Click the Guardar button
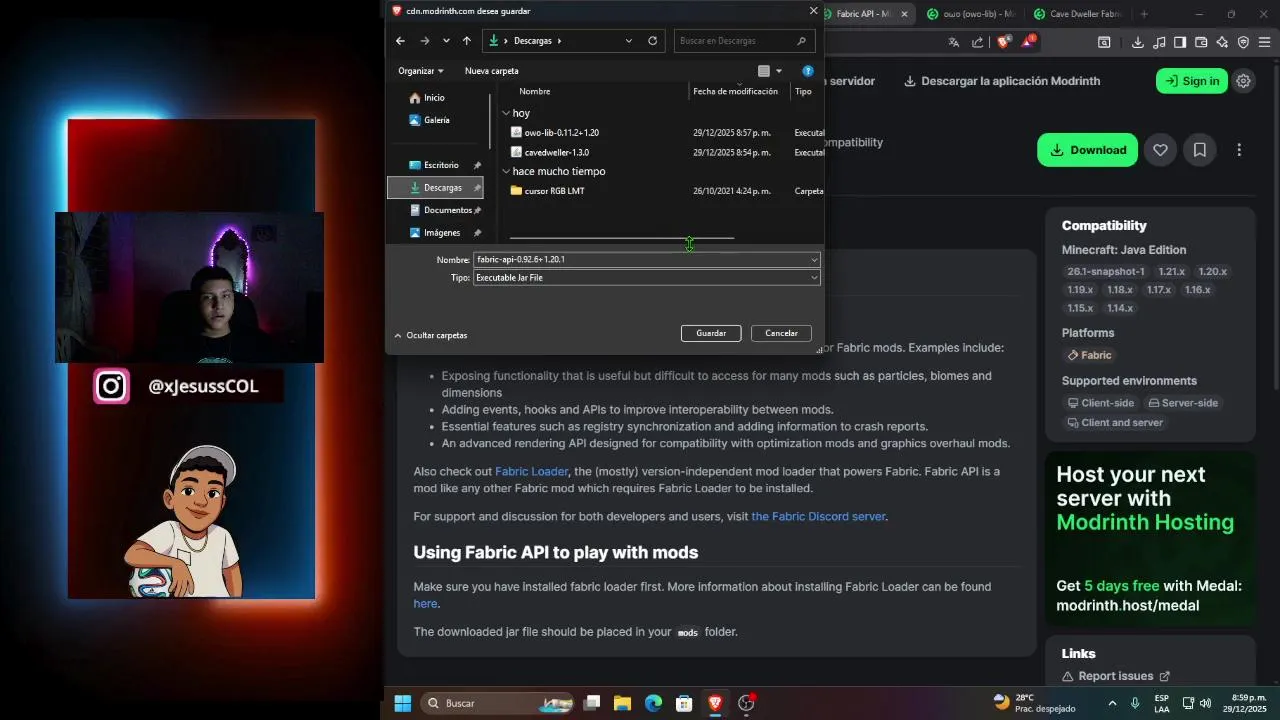This screenshot has height=720, width=1280. click(x=711, y=333)
